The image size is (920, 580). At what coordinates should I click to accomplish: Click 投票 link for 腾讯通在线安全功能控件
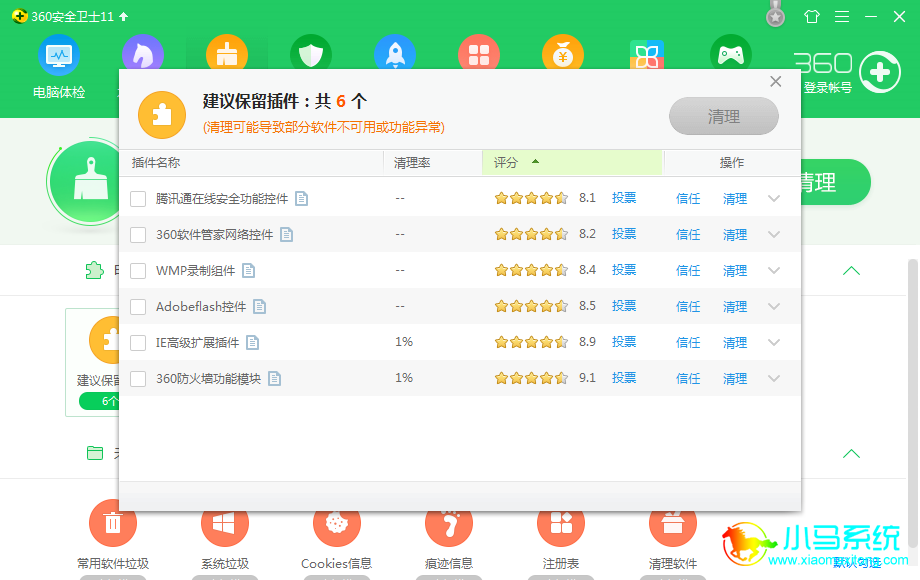click(x=624, y=198)
